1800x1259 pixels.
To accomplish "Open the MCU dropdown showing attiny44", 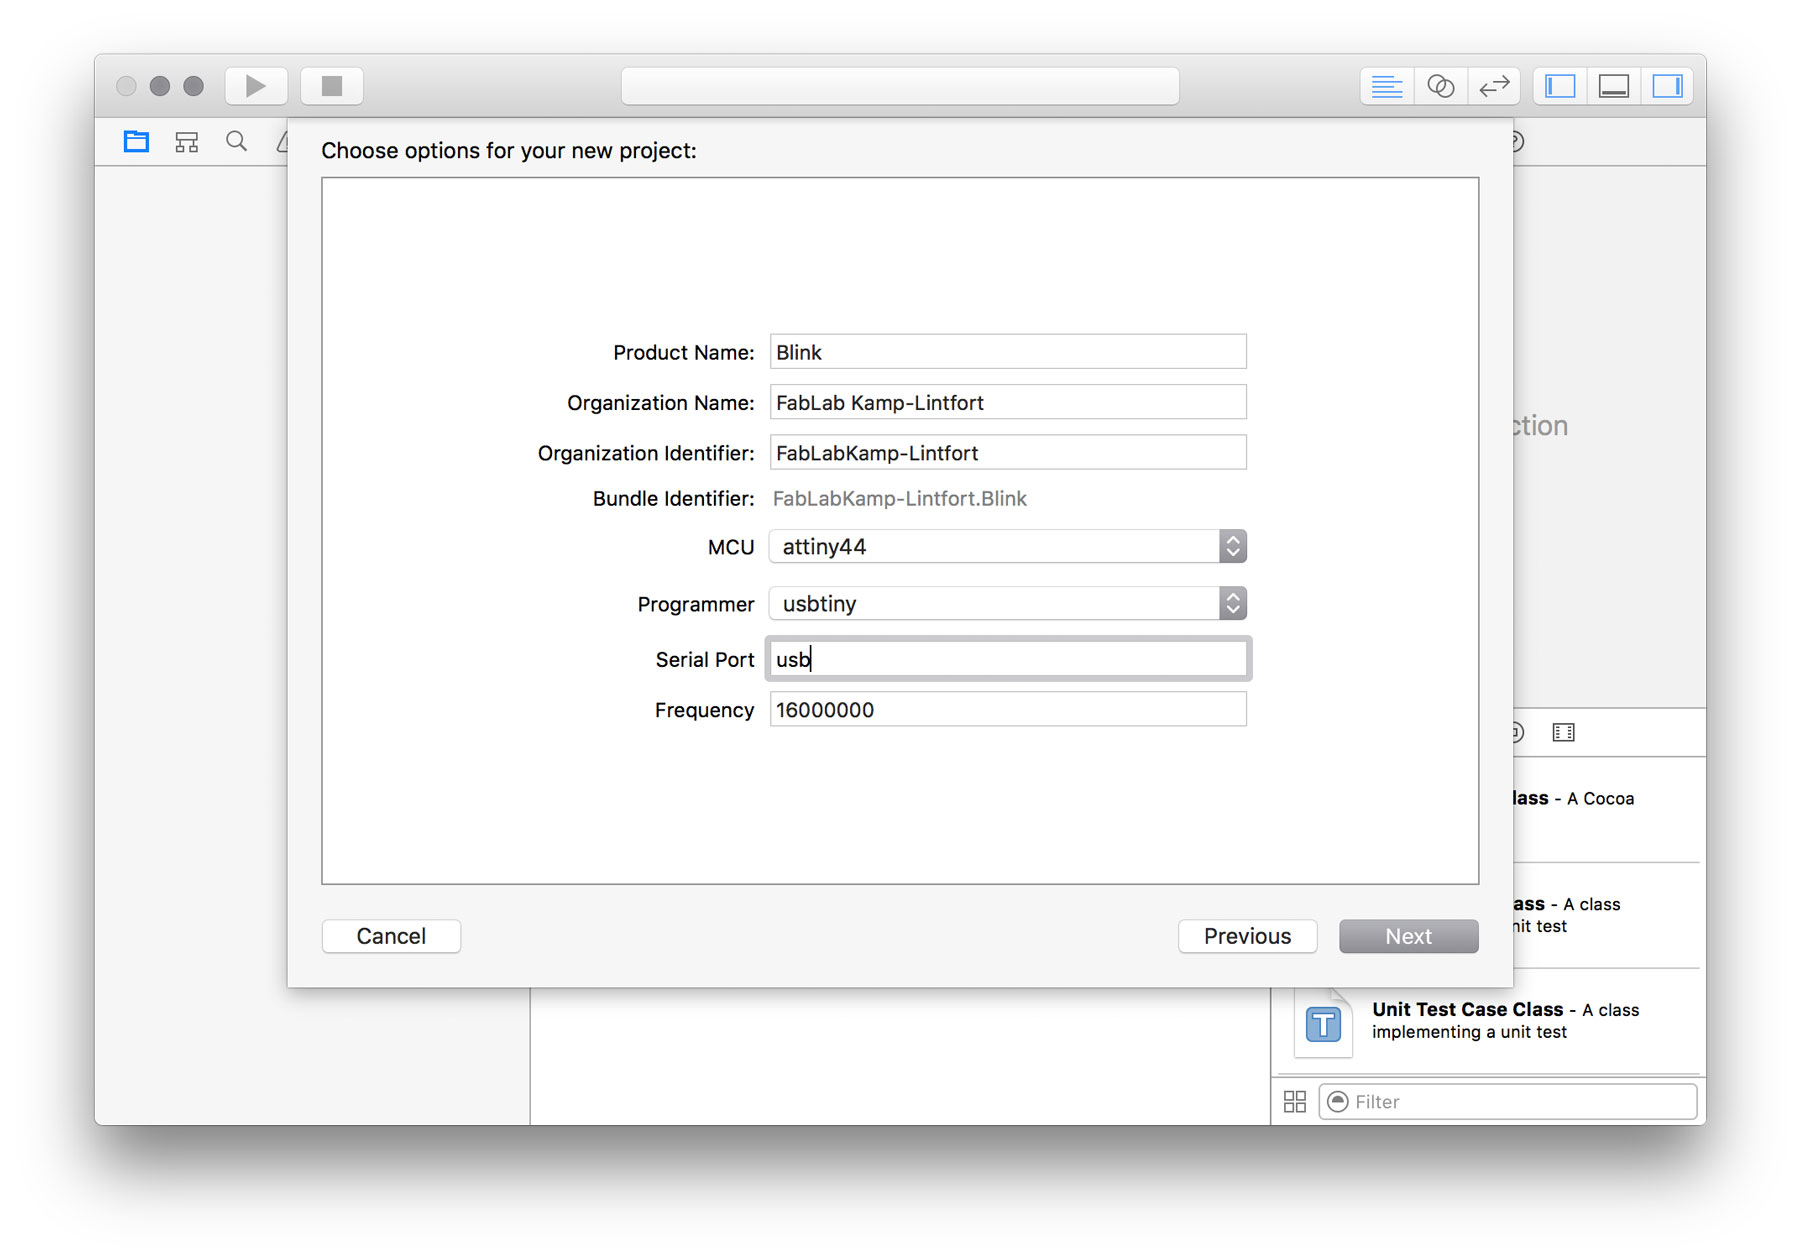I will [x=1008, y=547].
